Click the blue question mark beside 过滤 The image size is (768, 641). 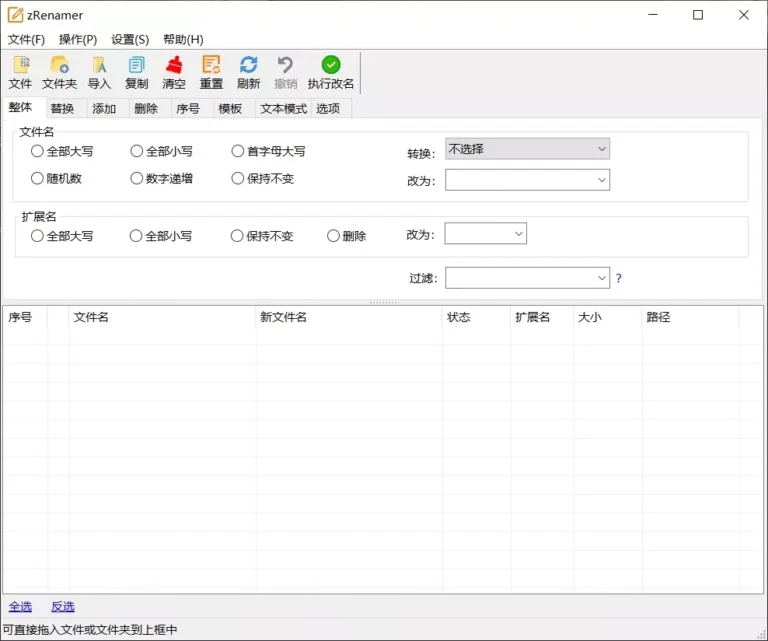619,278
